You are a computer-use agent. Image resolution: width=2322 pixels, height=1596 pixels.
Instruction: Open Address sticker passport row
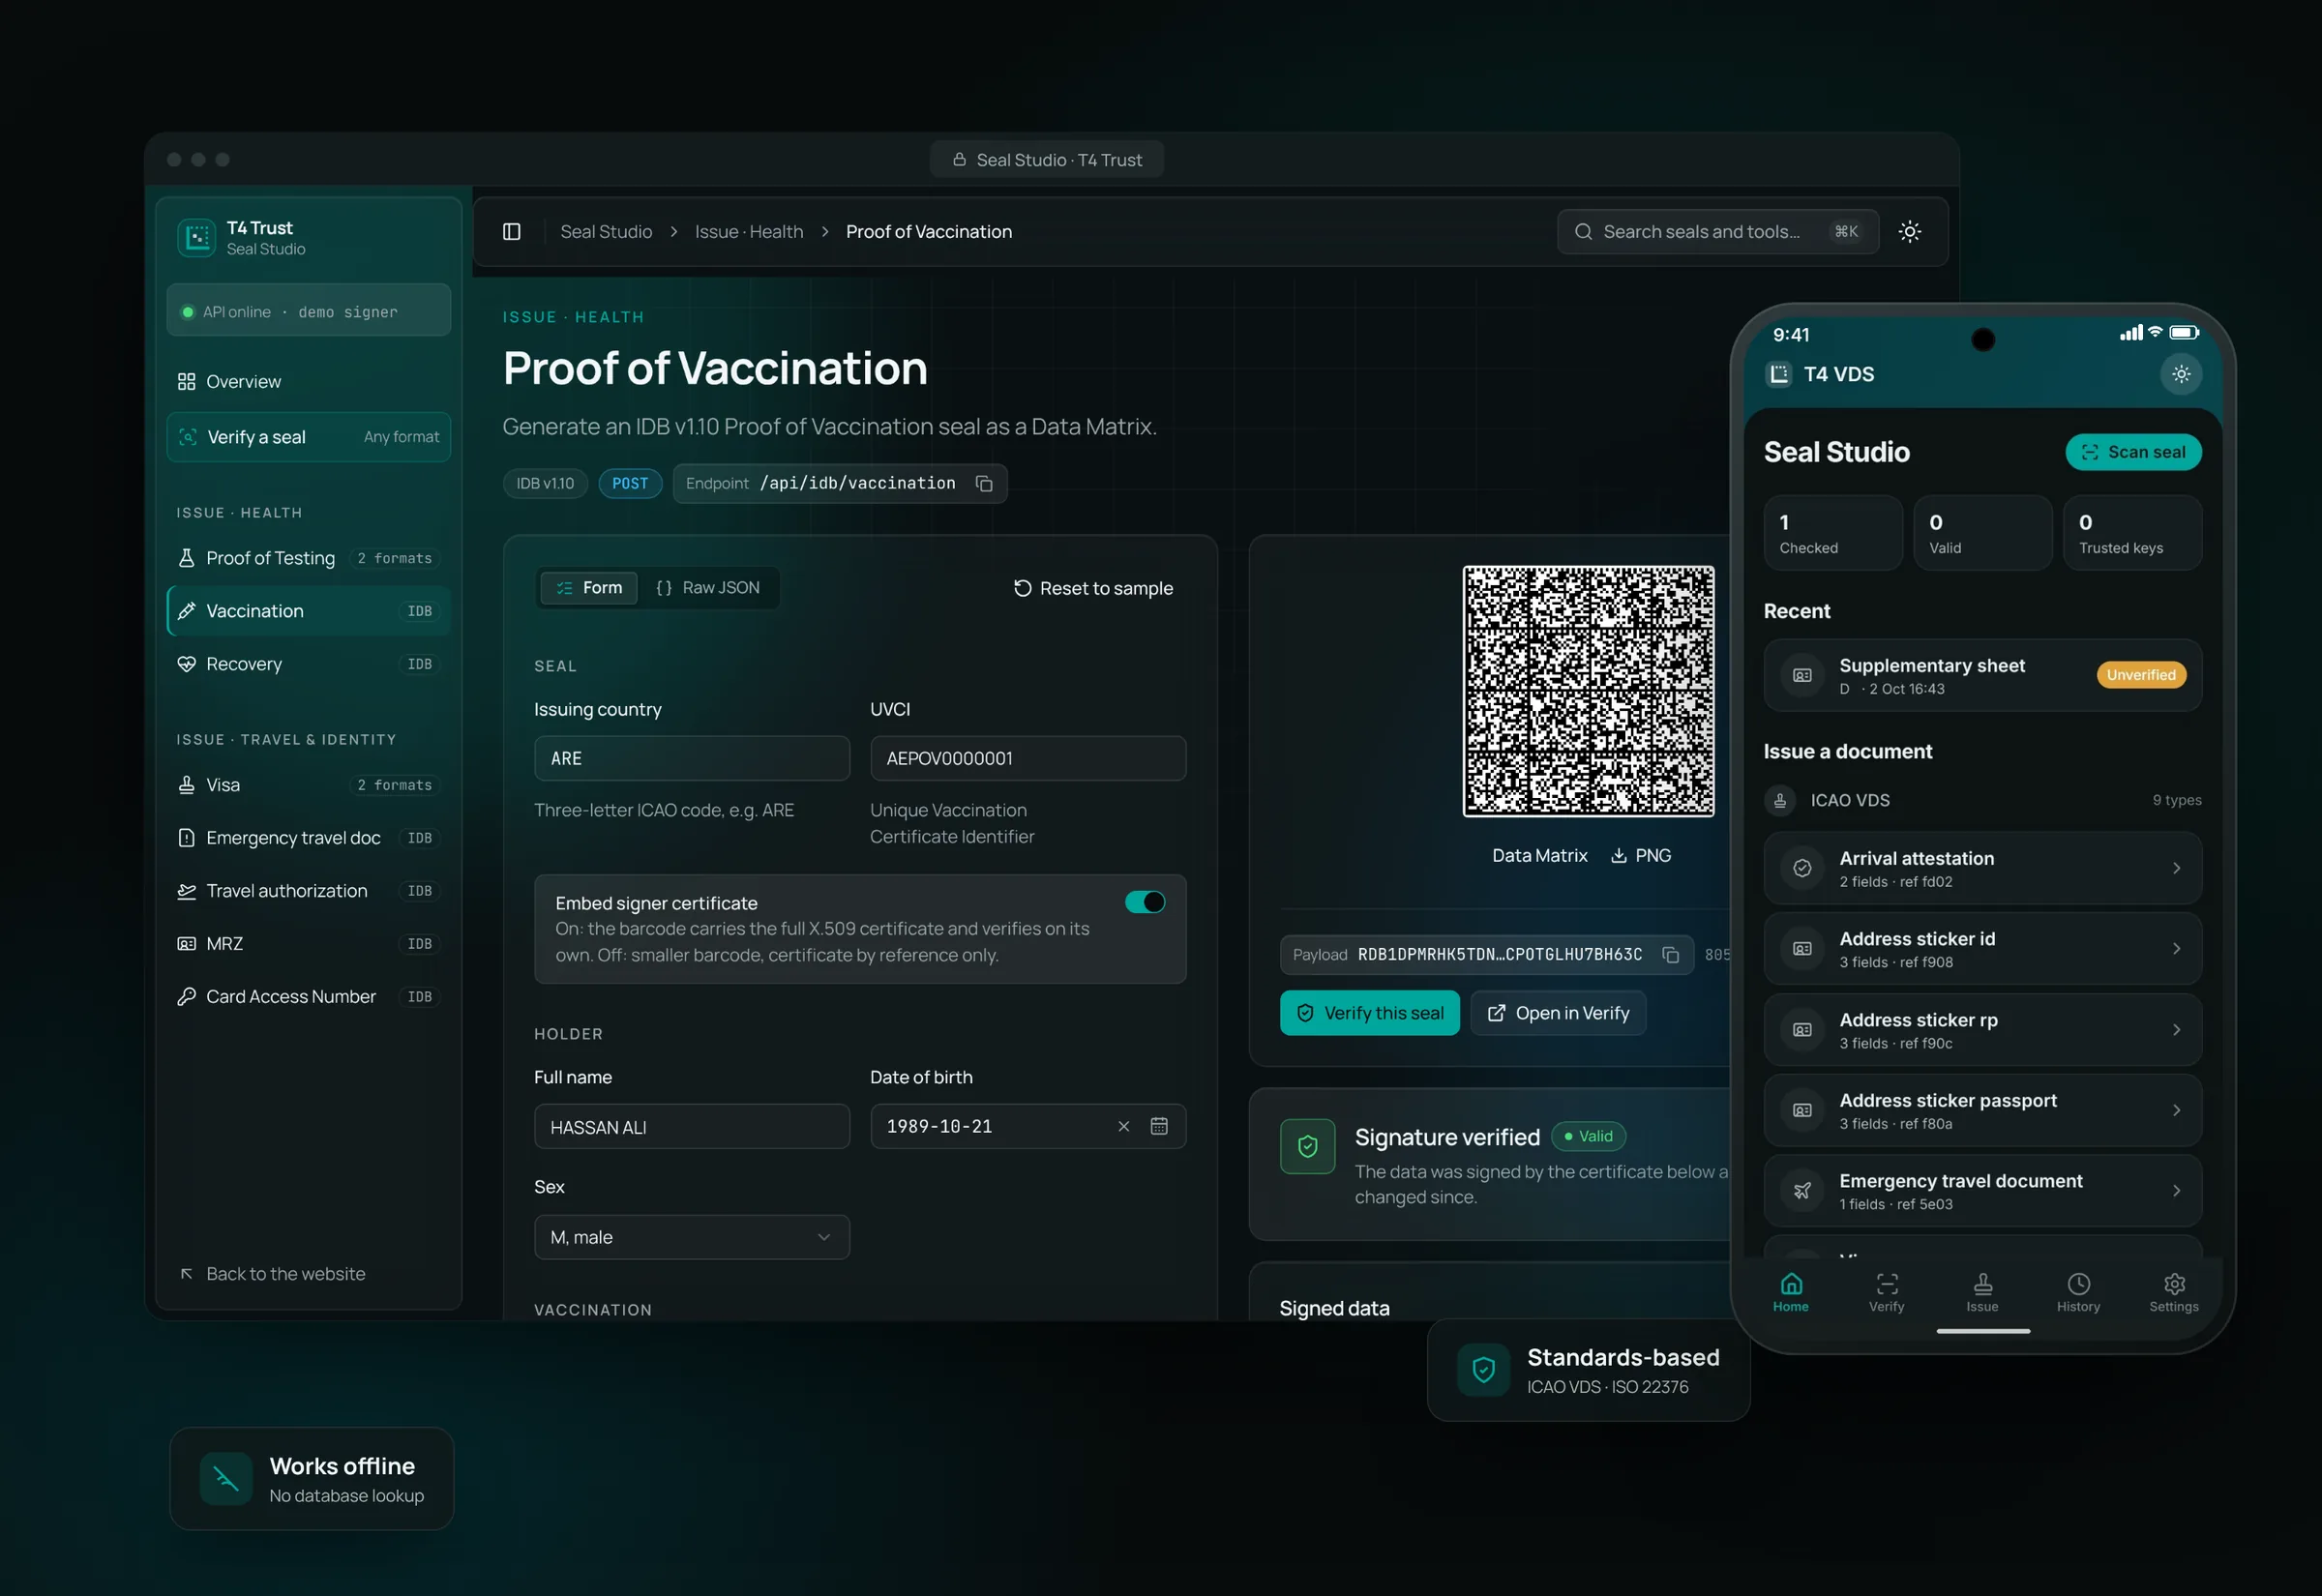click(1982, 1111)
